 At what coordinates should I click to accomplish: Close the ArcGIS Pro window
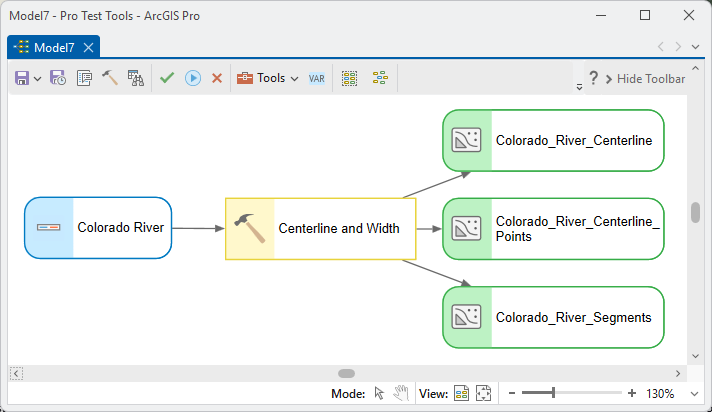(x=689, y=15)
